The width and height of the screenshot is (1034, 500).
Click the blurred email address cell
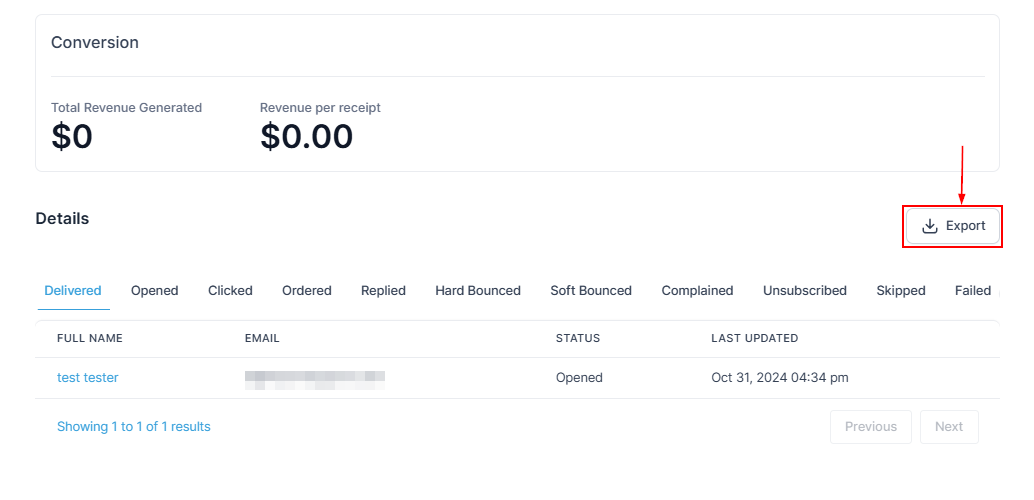(315, 378)
